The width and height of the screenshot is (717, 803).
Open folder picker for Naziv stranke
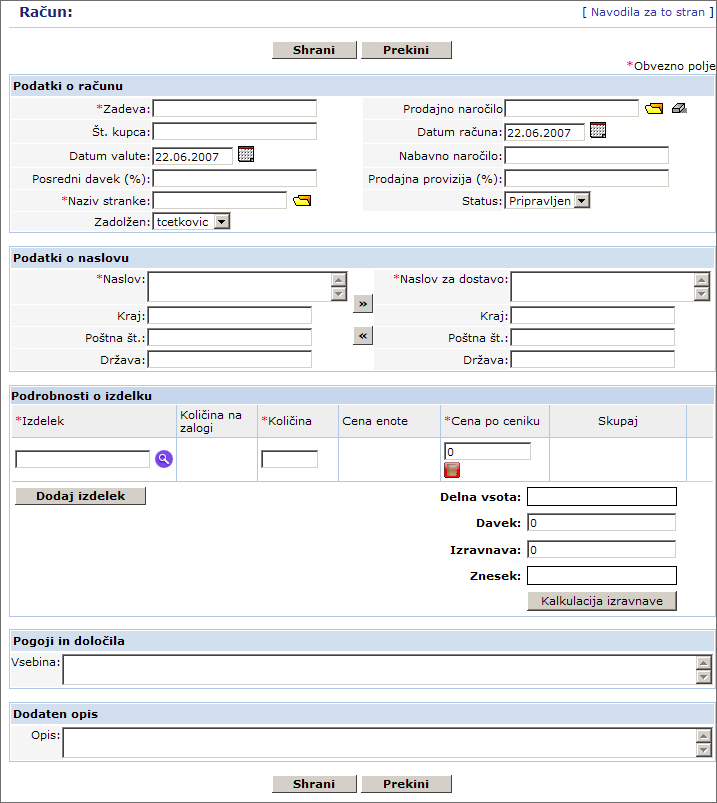[x=302, y=200]
